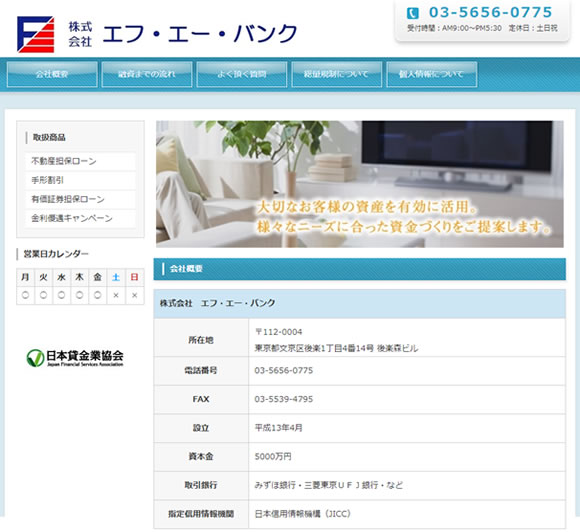Click the fax number 03-5539-4795
The image size is (580, 532).
point(284,399)
